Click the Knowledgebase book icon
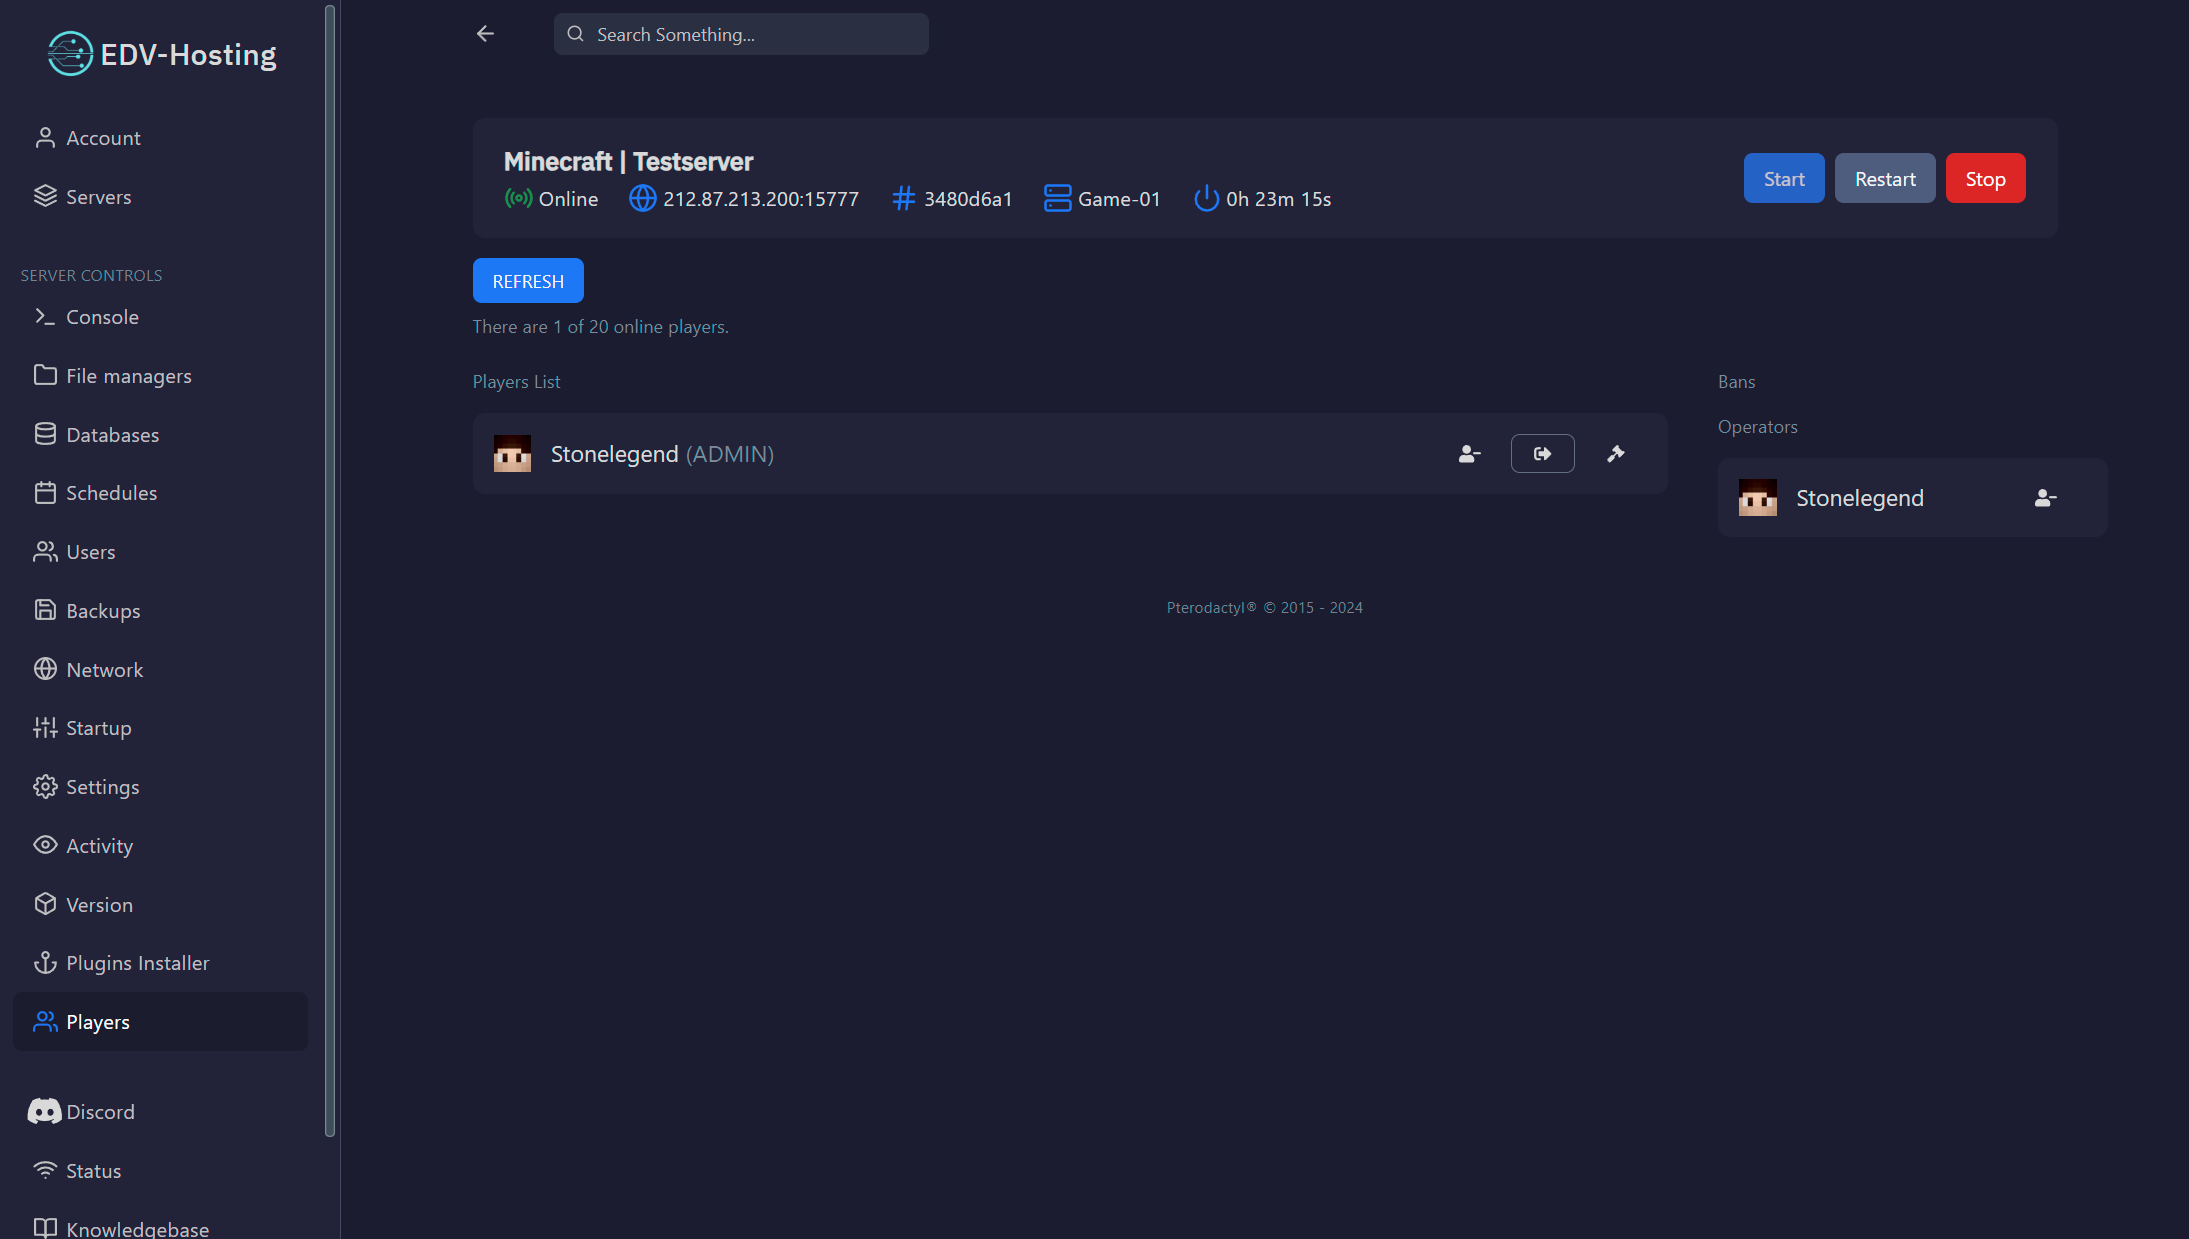Image resolution: width=2189 pixels, height=1239 pixels. pos(45,1228)
